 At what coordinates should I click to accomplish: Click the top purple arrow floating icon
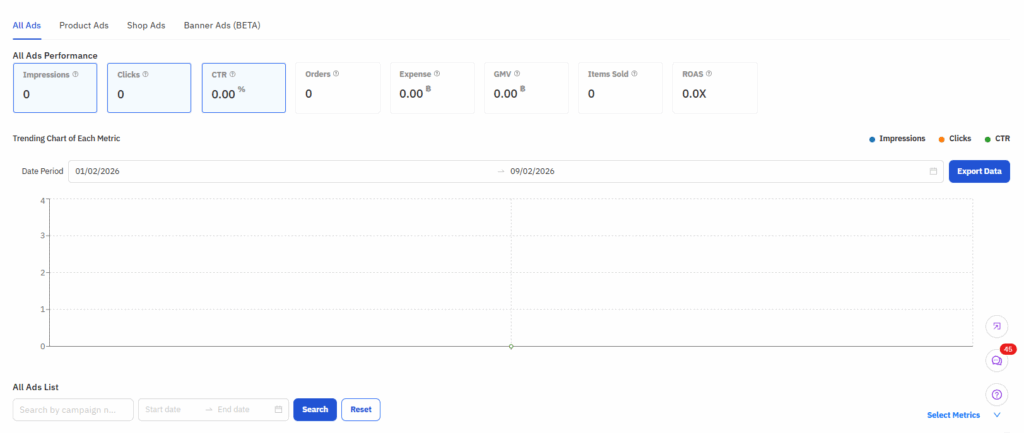[996, 326]
